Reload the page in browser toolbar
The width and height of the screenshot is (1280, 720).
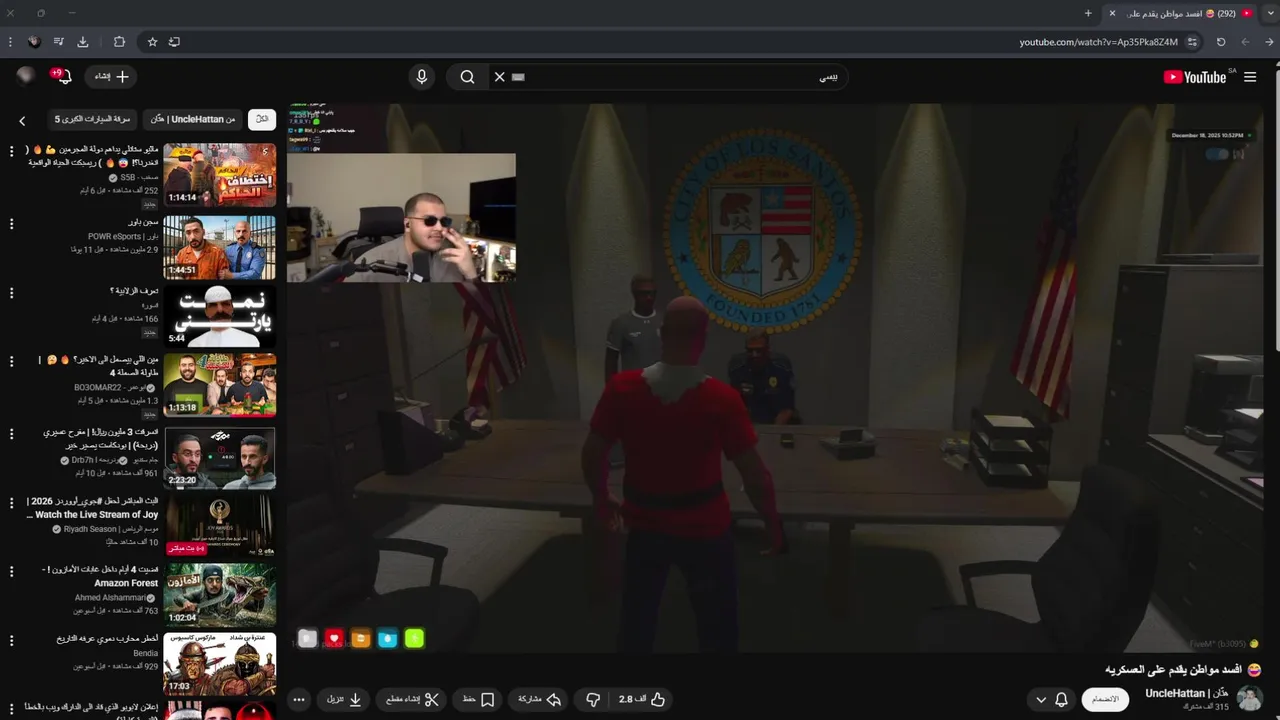pos(1221,42)
